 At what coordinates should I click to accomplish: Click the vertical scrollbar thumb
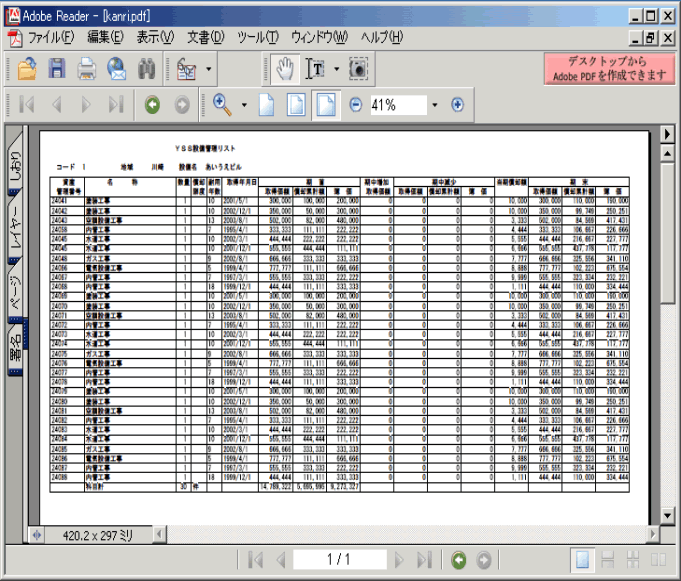(667, 233)
